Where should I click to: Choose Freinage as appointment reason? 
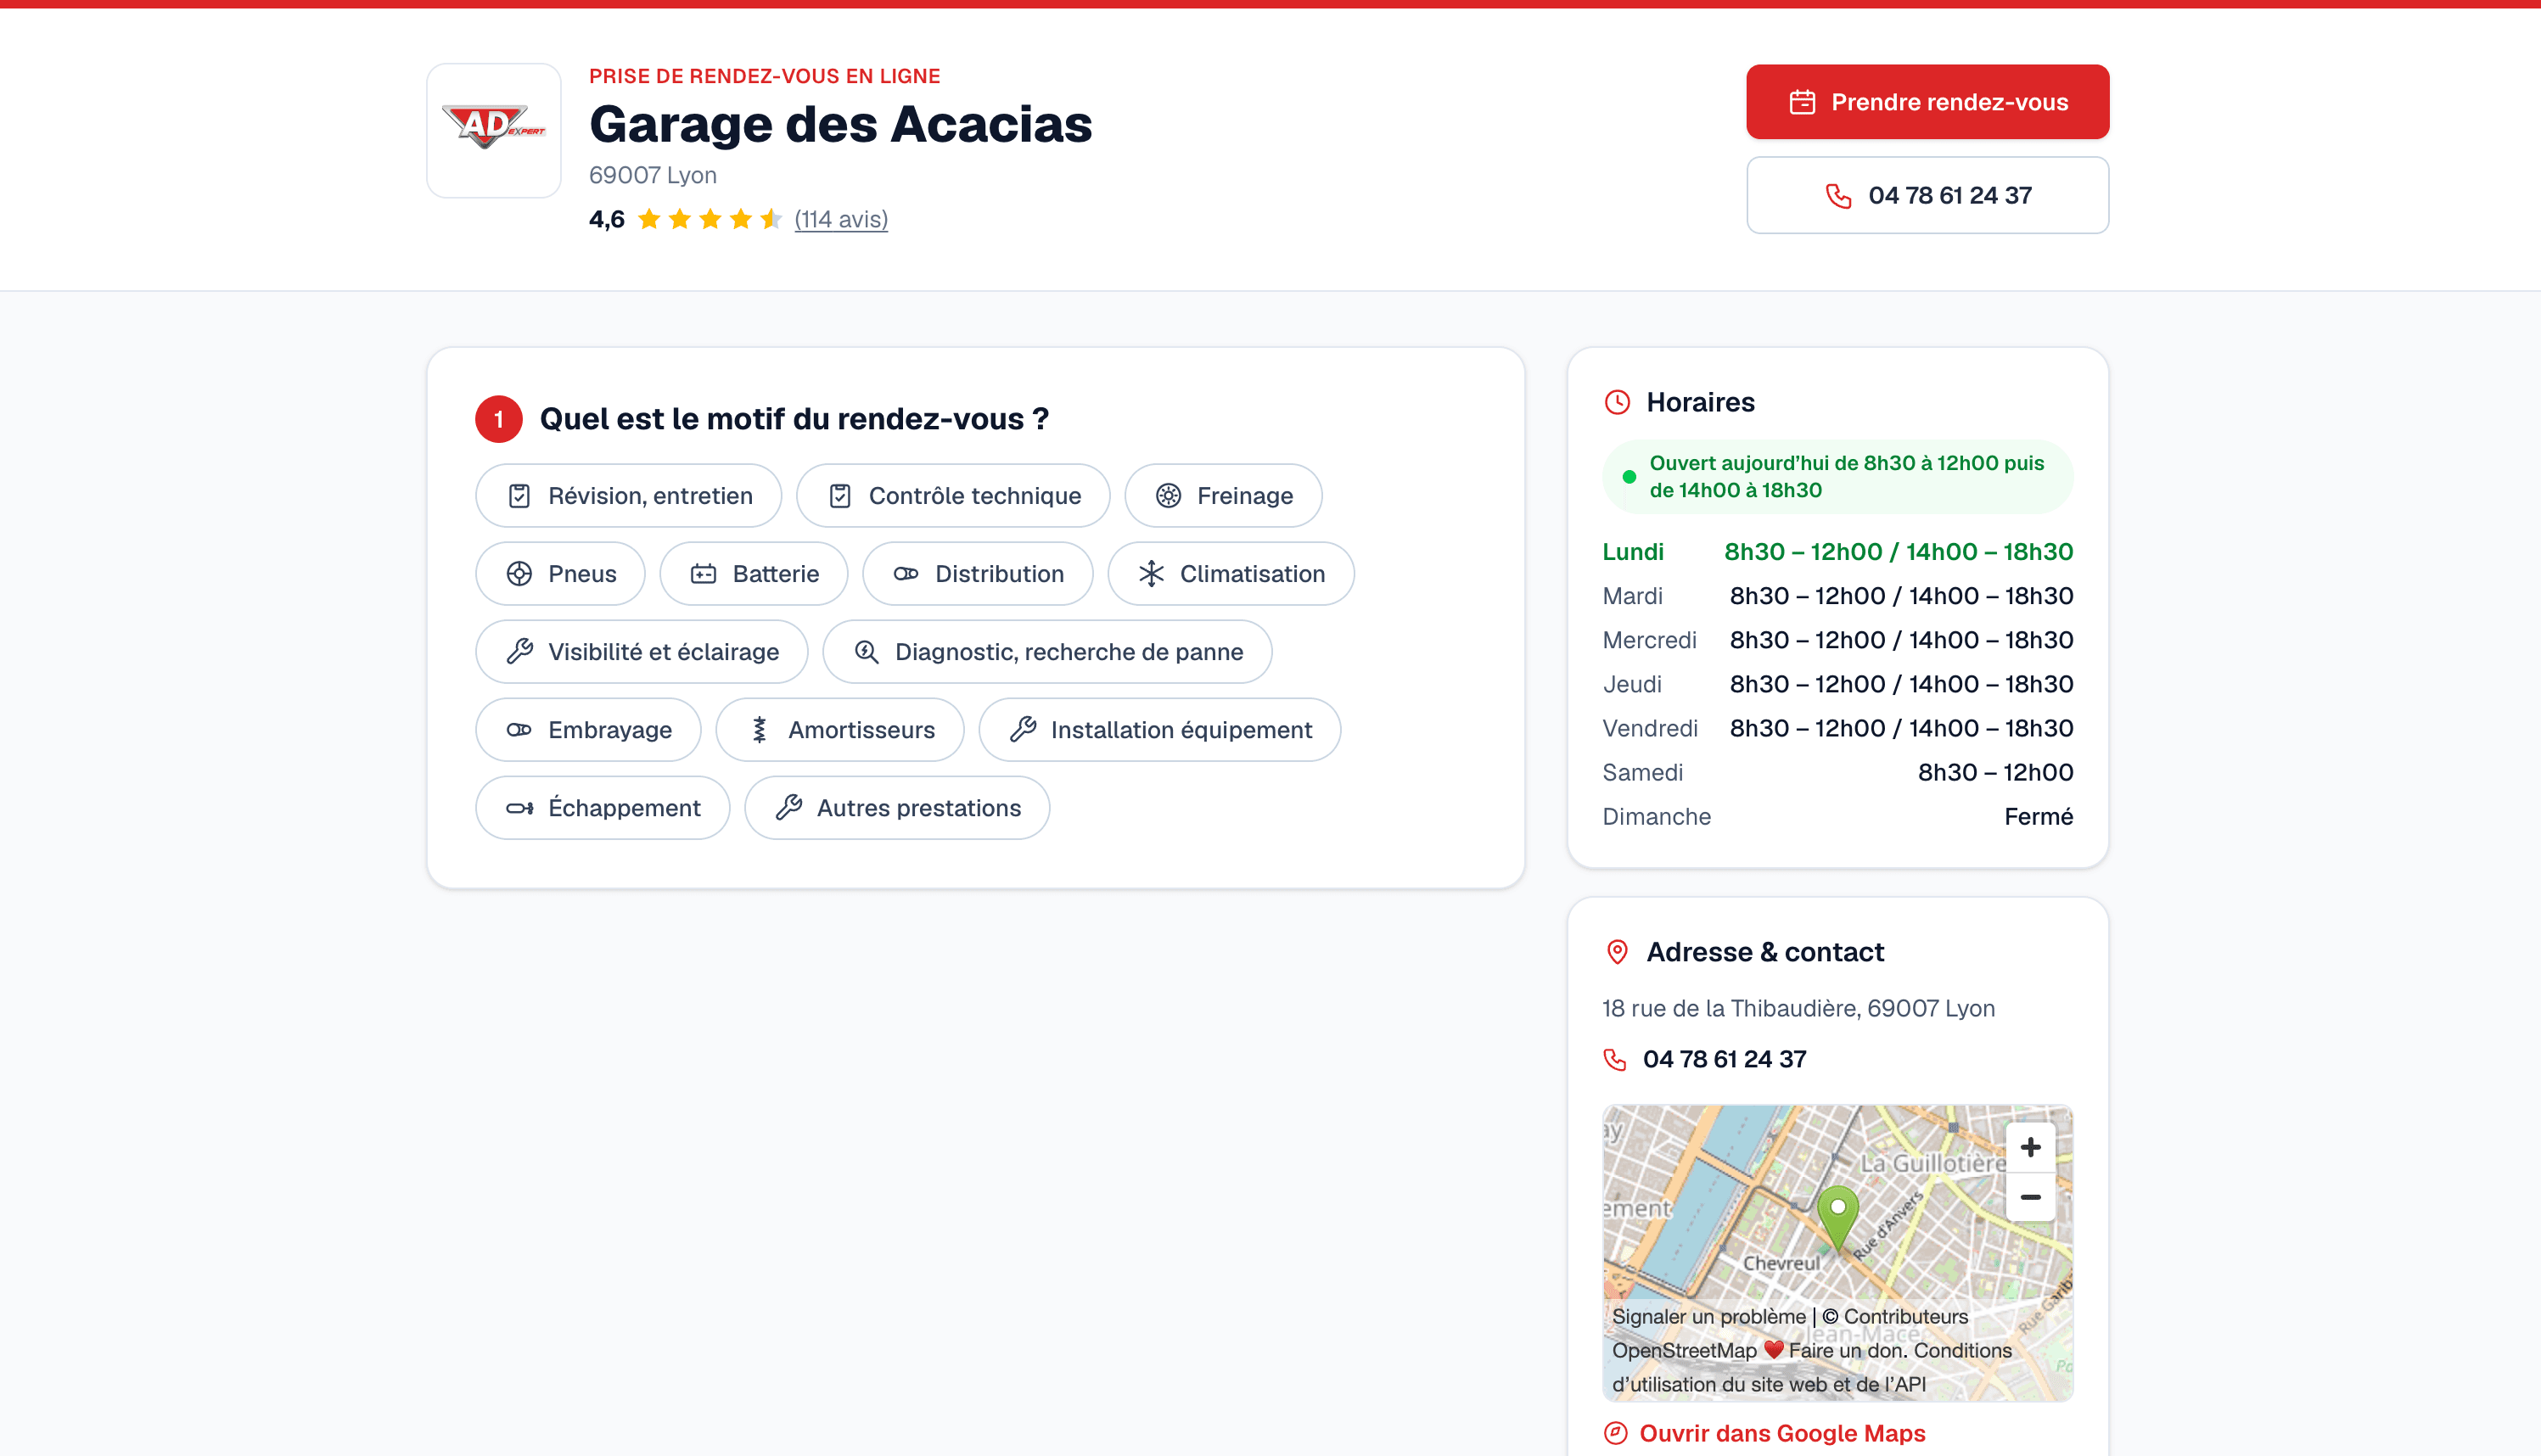click(x=1223, y=496)
